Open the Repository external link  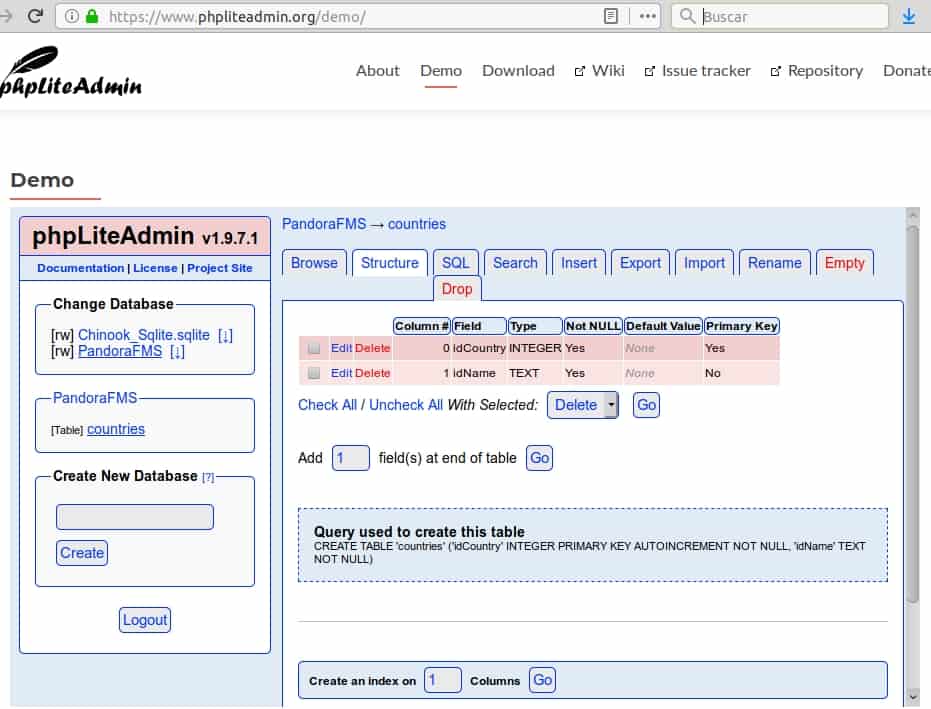pyautogui.click(x=816, y=71)
